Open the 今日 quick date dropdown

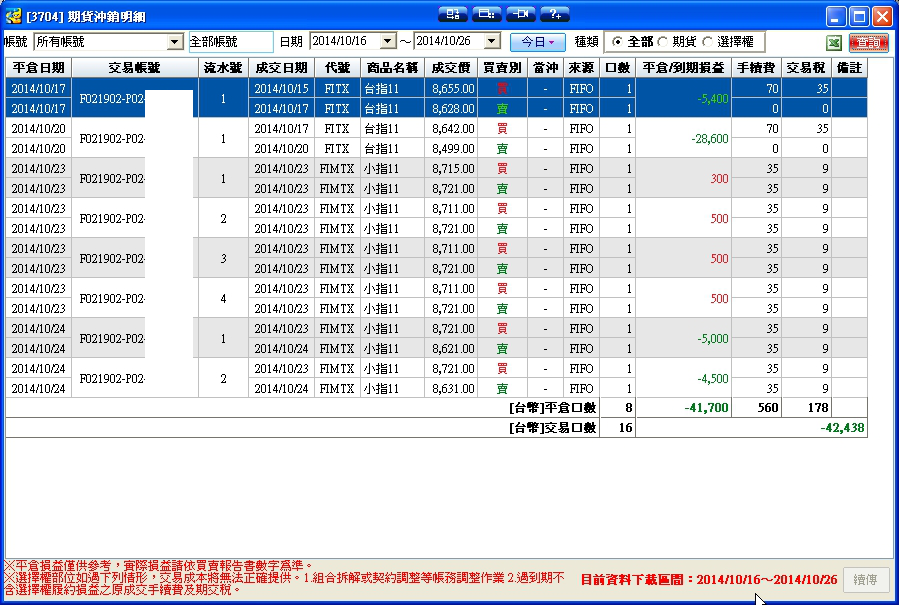tap(538, 42)
